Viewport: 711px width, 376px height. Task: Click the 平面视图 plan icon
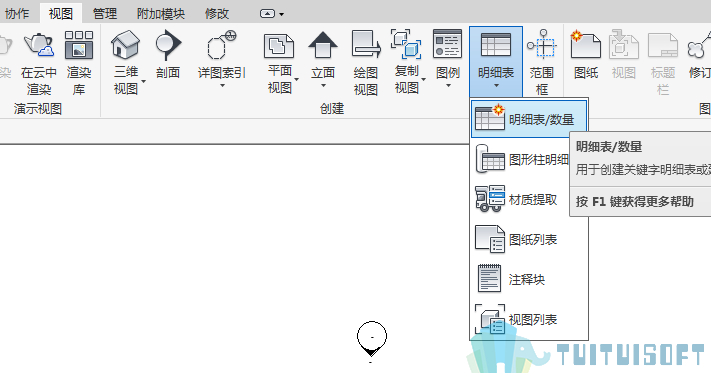tap(279, 46)
